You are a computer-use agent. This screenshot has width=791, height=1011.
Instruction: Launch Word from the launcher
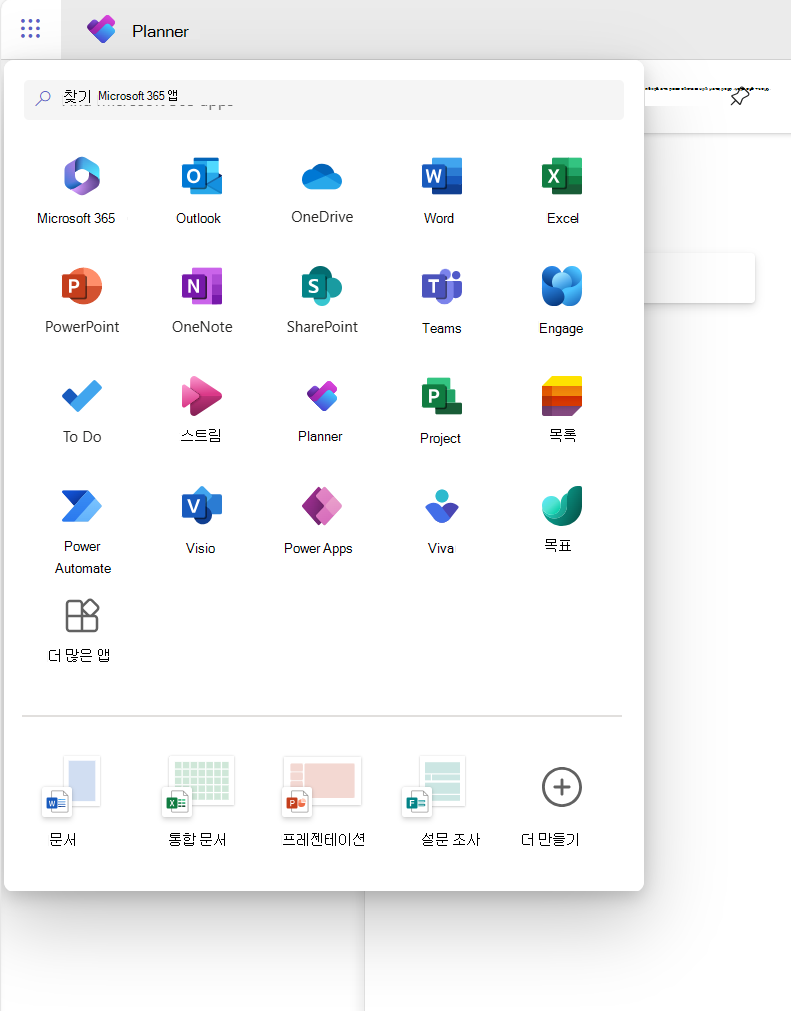[x=442, y=190]
